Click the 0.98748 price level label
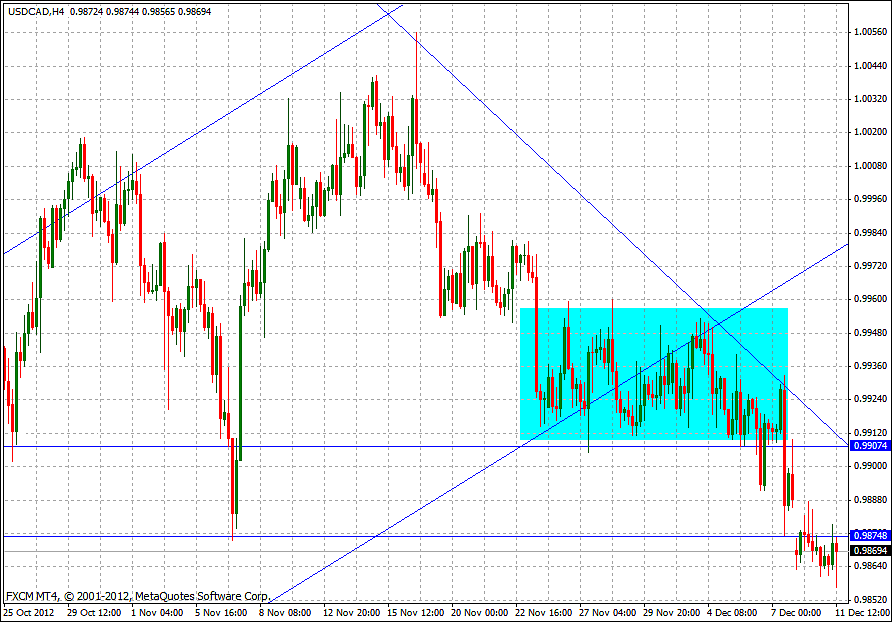Image resolution: width=892 pixels, height=622 pixels. click(866, 535)
